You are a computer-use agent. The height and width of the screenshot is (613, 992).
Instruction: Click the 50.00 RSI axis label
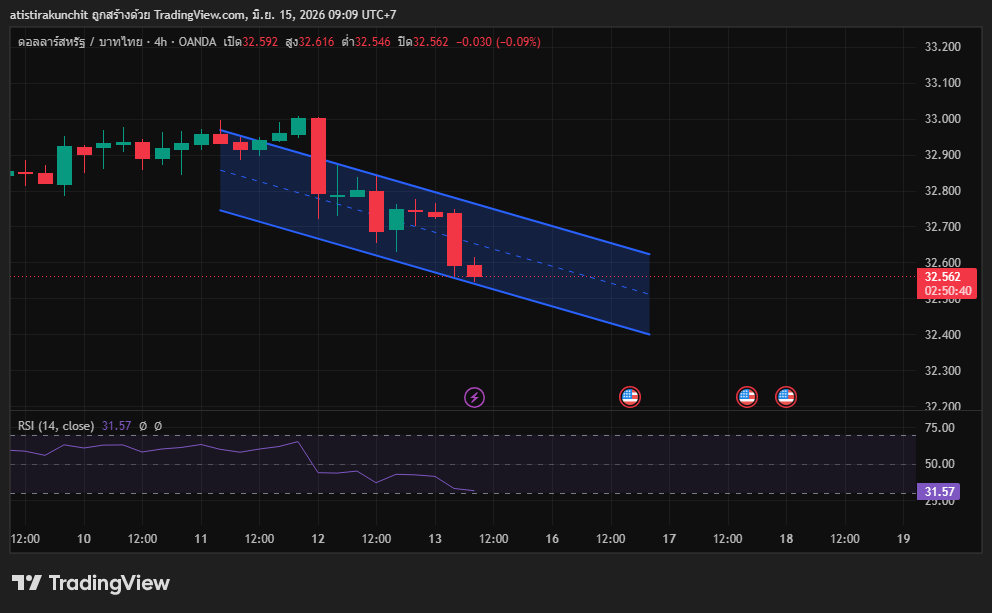pyautogui.click(x=939, y=464)
